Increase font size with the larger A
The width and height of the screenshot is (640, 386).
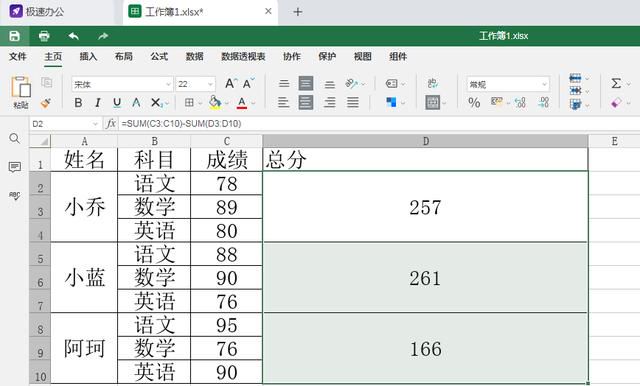(231, 83)
